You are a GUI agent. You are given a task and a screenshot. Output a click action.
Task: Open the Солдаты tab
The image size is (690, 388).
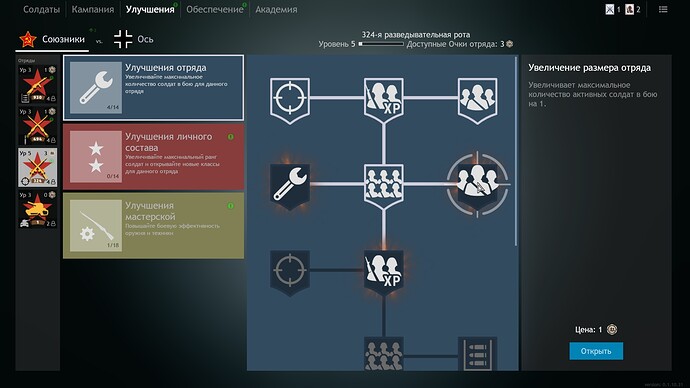pos(41,9)
